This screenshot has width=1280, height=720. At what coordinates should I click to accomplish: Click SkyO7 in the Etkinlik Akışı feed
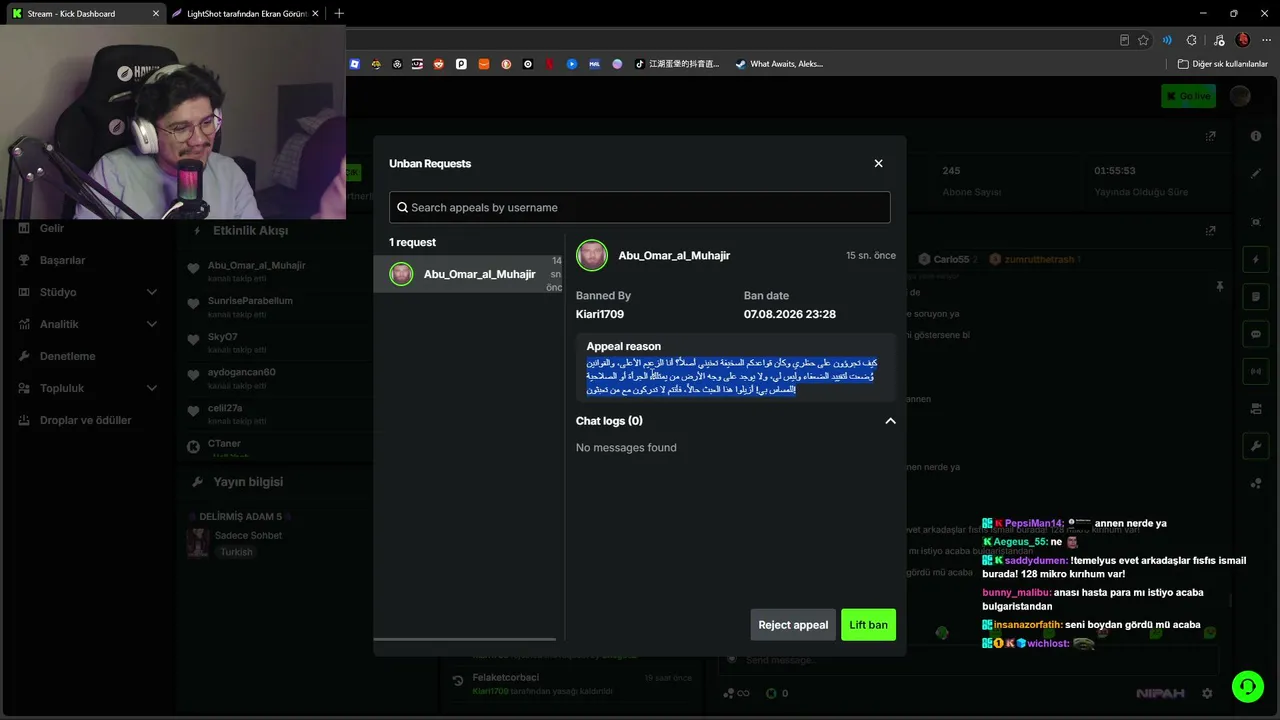point(223,337)
